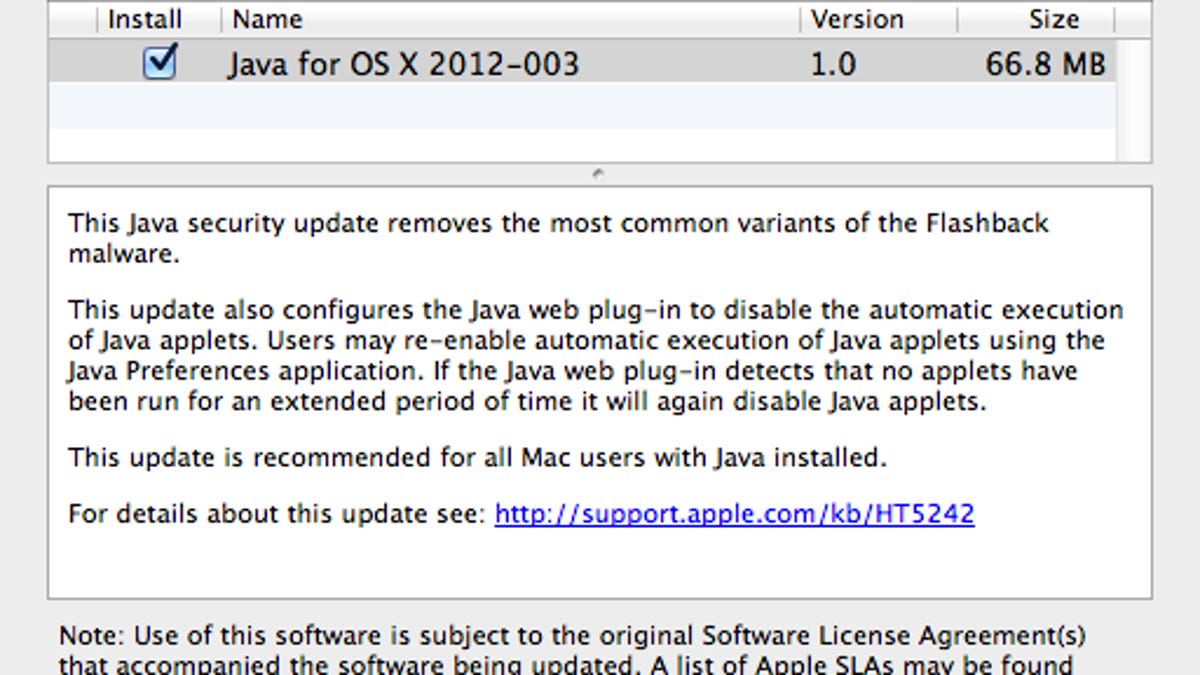Click inside the update description text area
The image size is (1200, 675).
[x=600, y=400]
